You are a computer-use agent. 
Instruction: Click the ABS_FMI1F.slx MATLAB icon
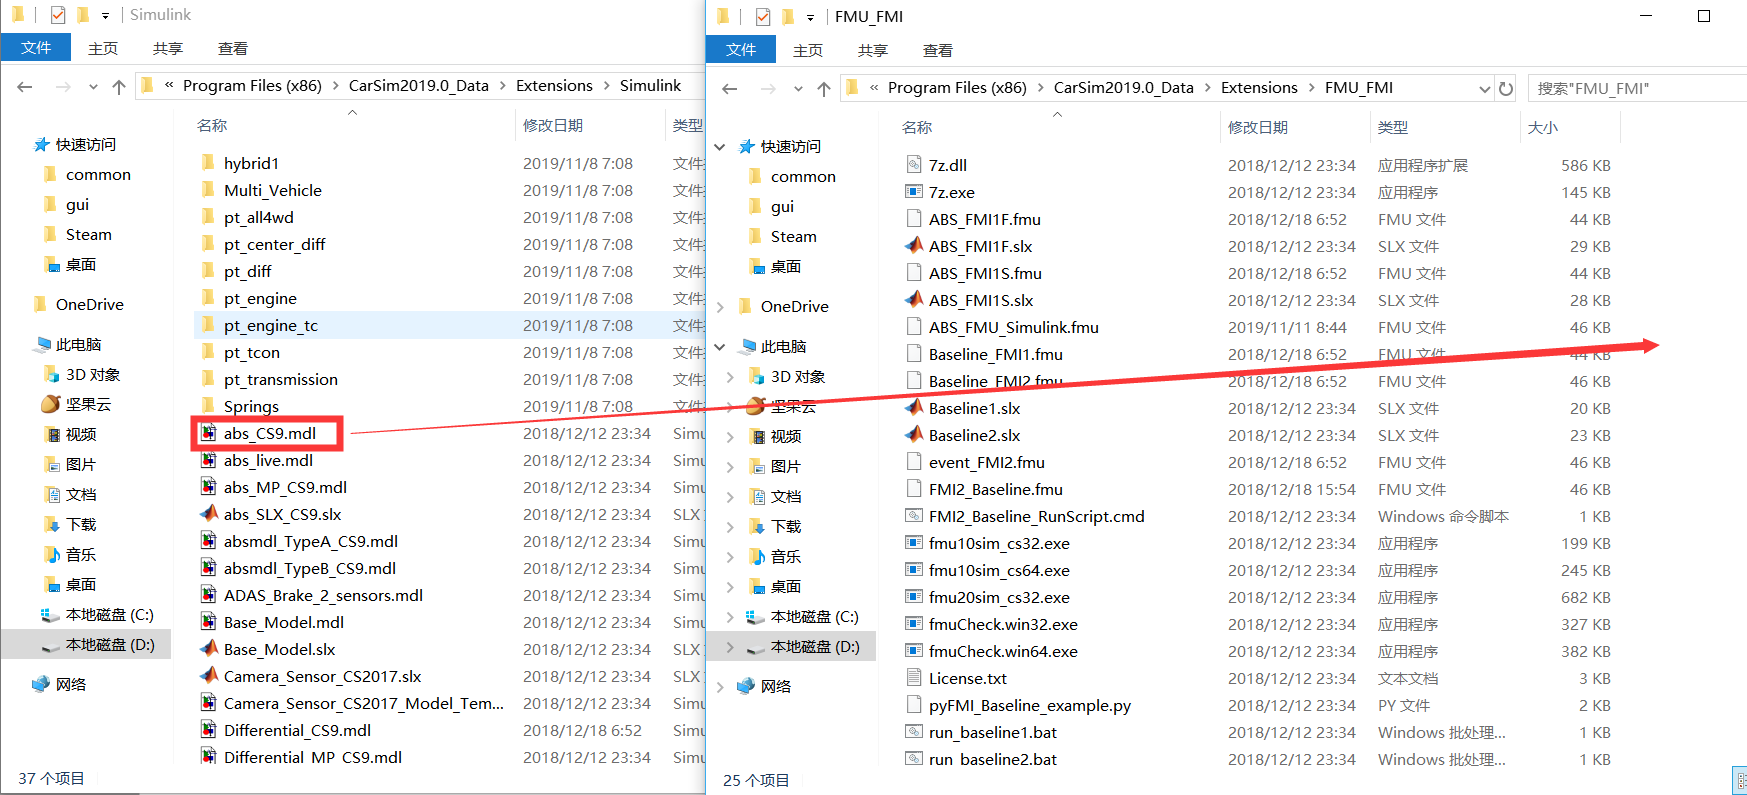click(914, 246)
